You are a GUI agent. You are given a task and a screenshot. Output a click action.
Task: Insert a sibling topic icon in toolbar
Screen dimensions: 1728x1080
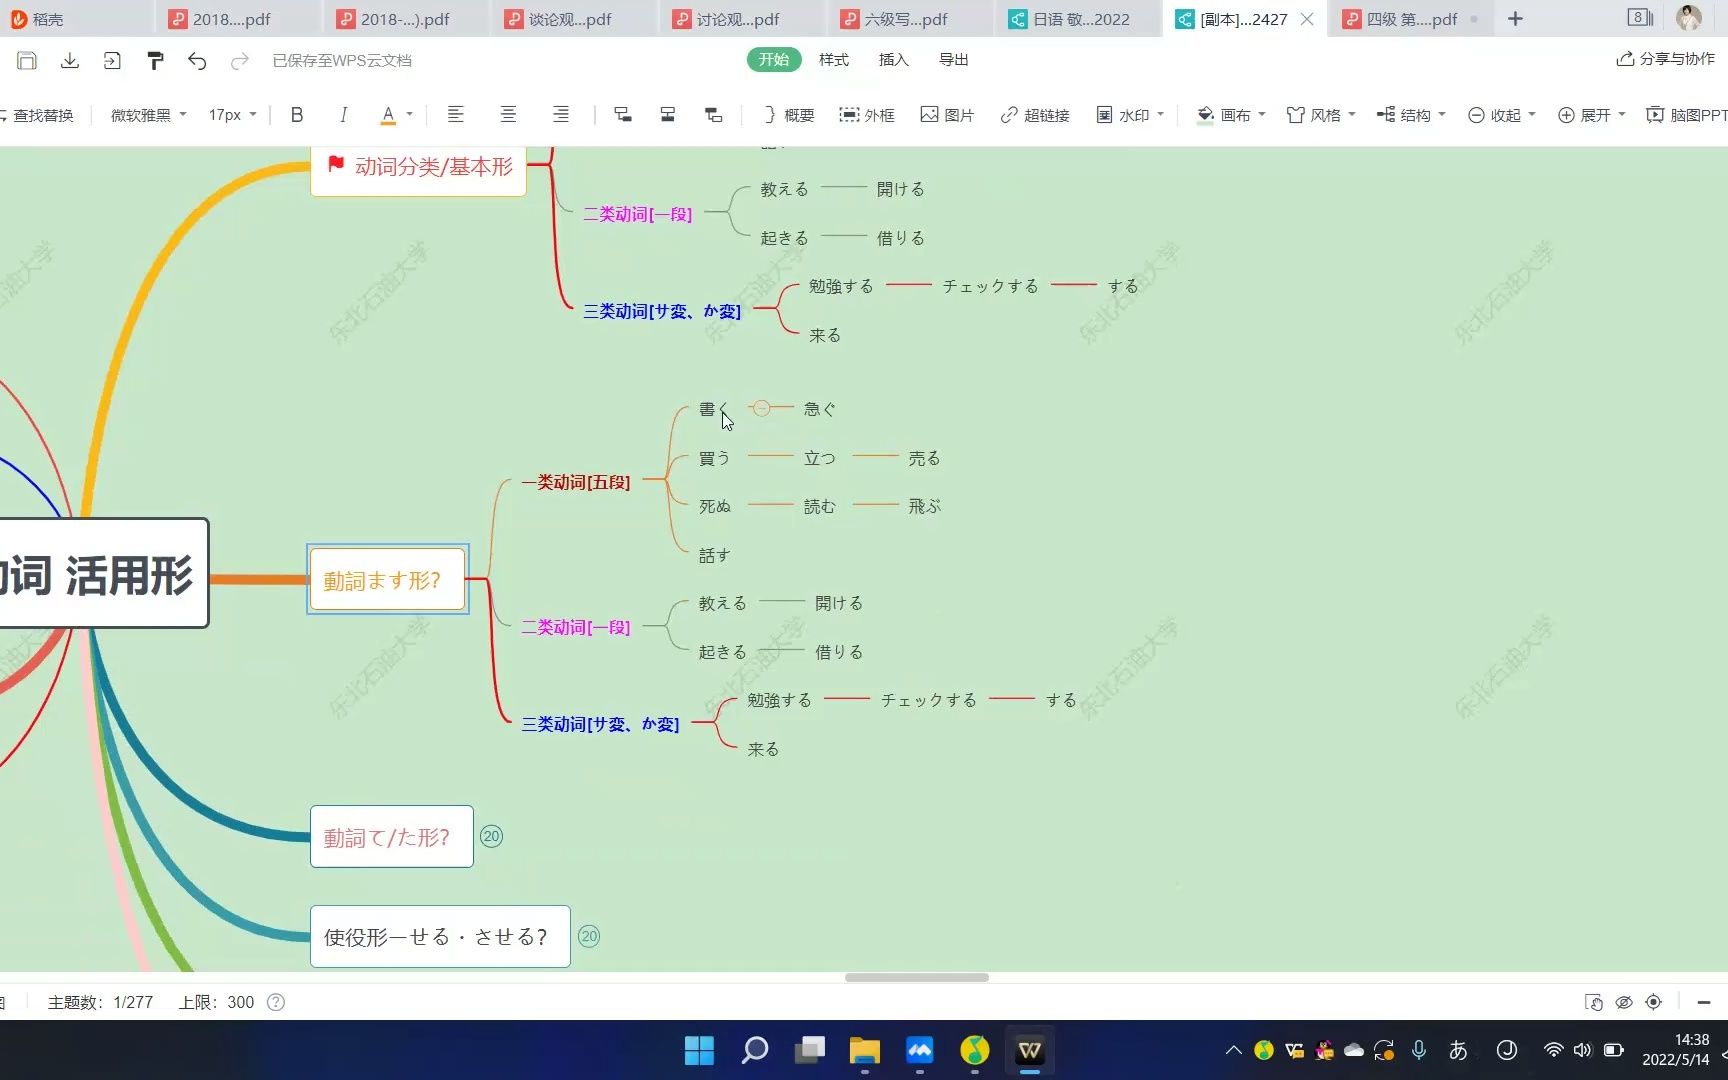tap(667, 114)
